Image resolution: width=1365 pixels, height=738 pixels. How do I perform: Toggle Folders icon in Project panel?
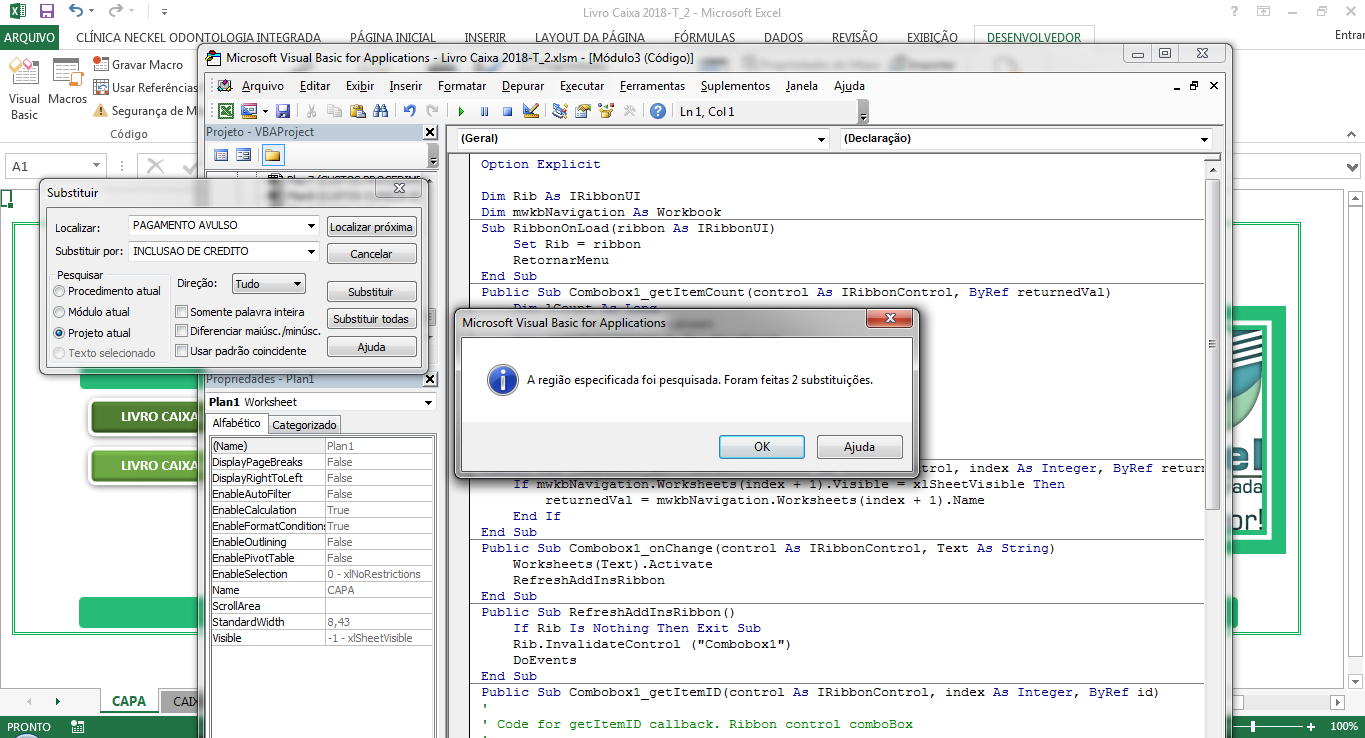[272, 155]
